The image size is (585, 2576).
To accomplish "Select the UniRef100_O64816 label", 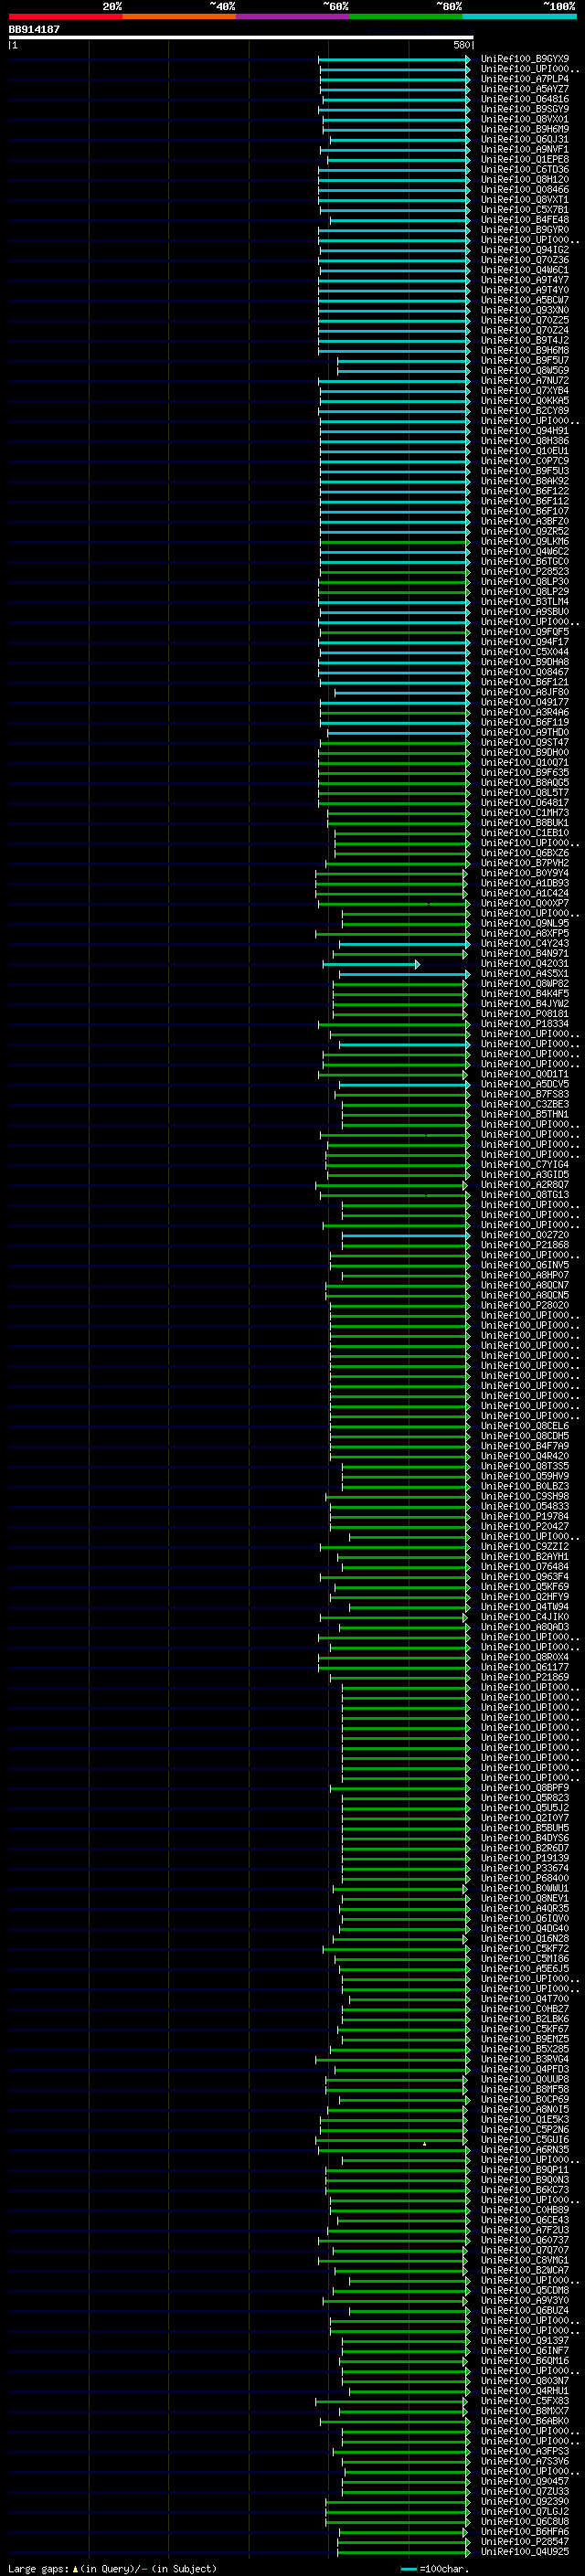I will pyautogui.click(x=524, y=99).
